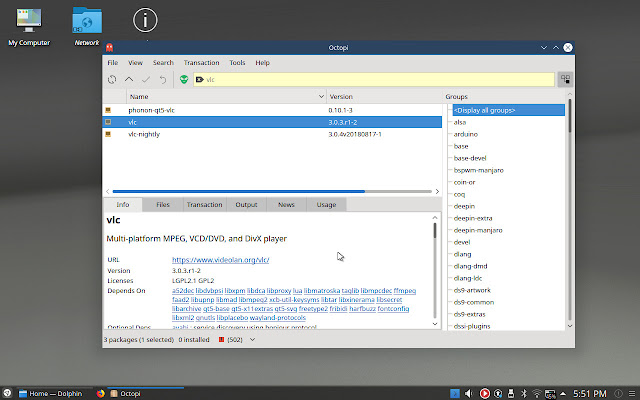The image size is (640, 400).
Task: Click info panel scroll down arrow
Action: [x=435, y=324]
